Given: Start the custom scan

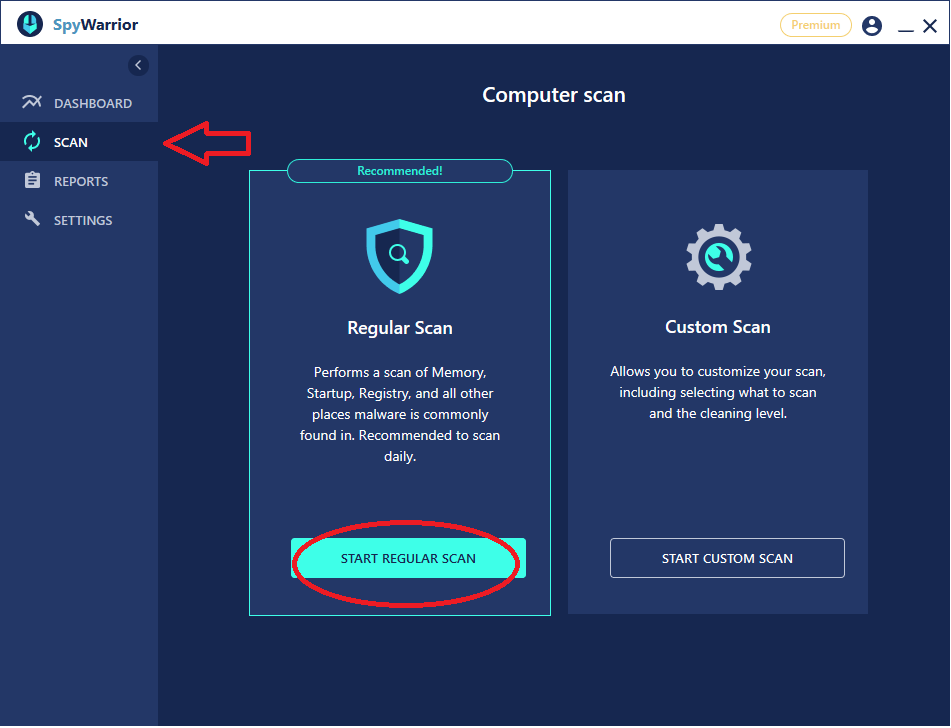Looking at the screenshot, I should click(x=727, y=558).
